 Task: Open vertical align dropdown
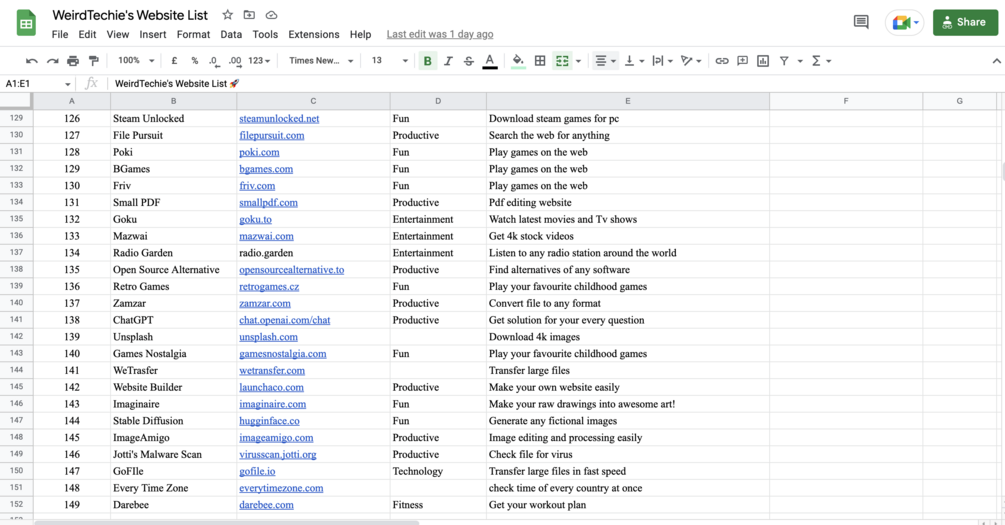pyautogui.click(x=634, y=61)
